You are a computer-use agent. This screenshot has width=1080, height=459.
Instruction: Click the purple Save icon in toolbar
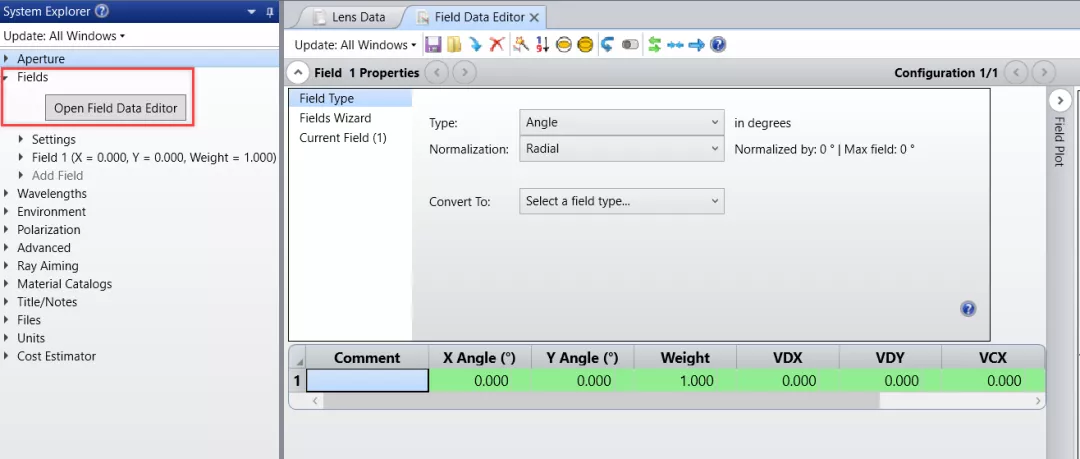coord(433,45)
